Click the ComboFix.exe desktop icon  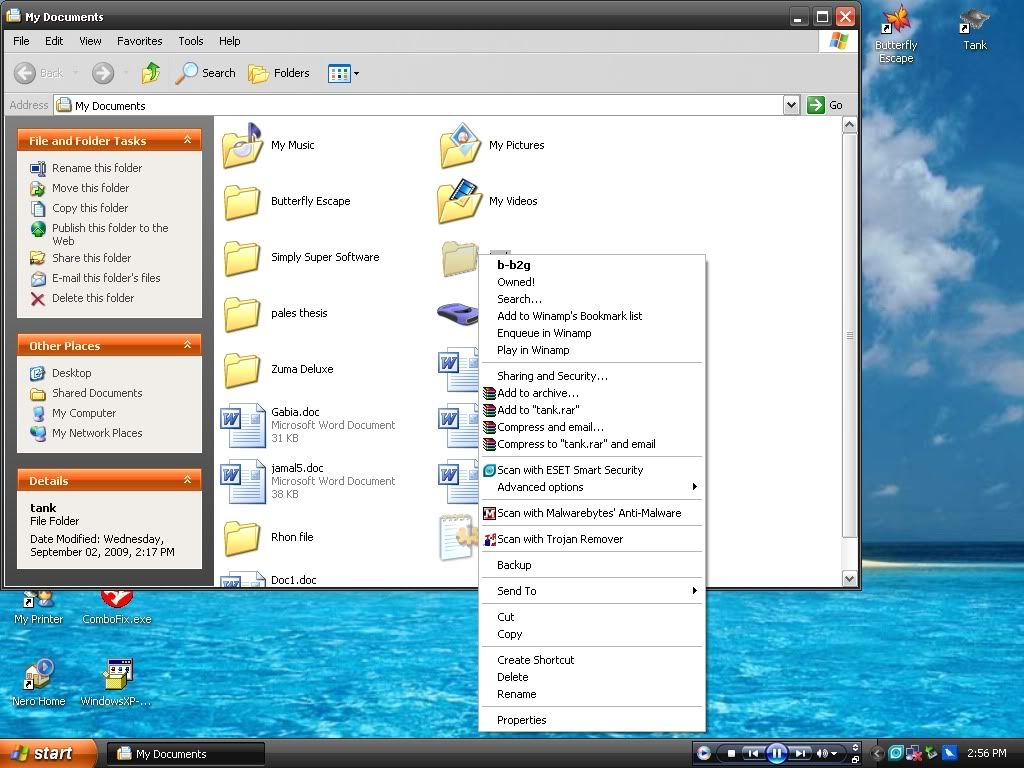(117, 602)
